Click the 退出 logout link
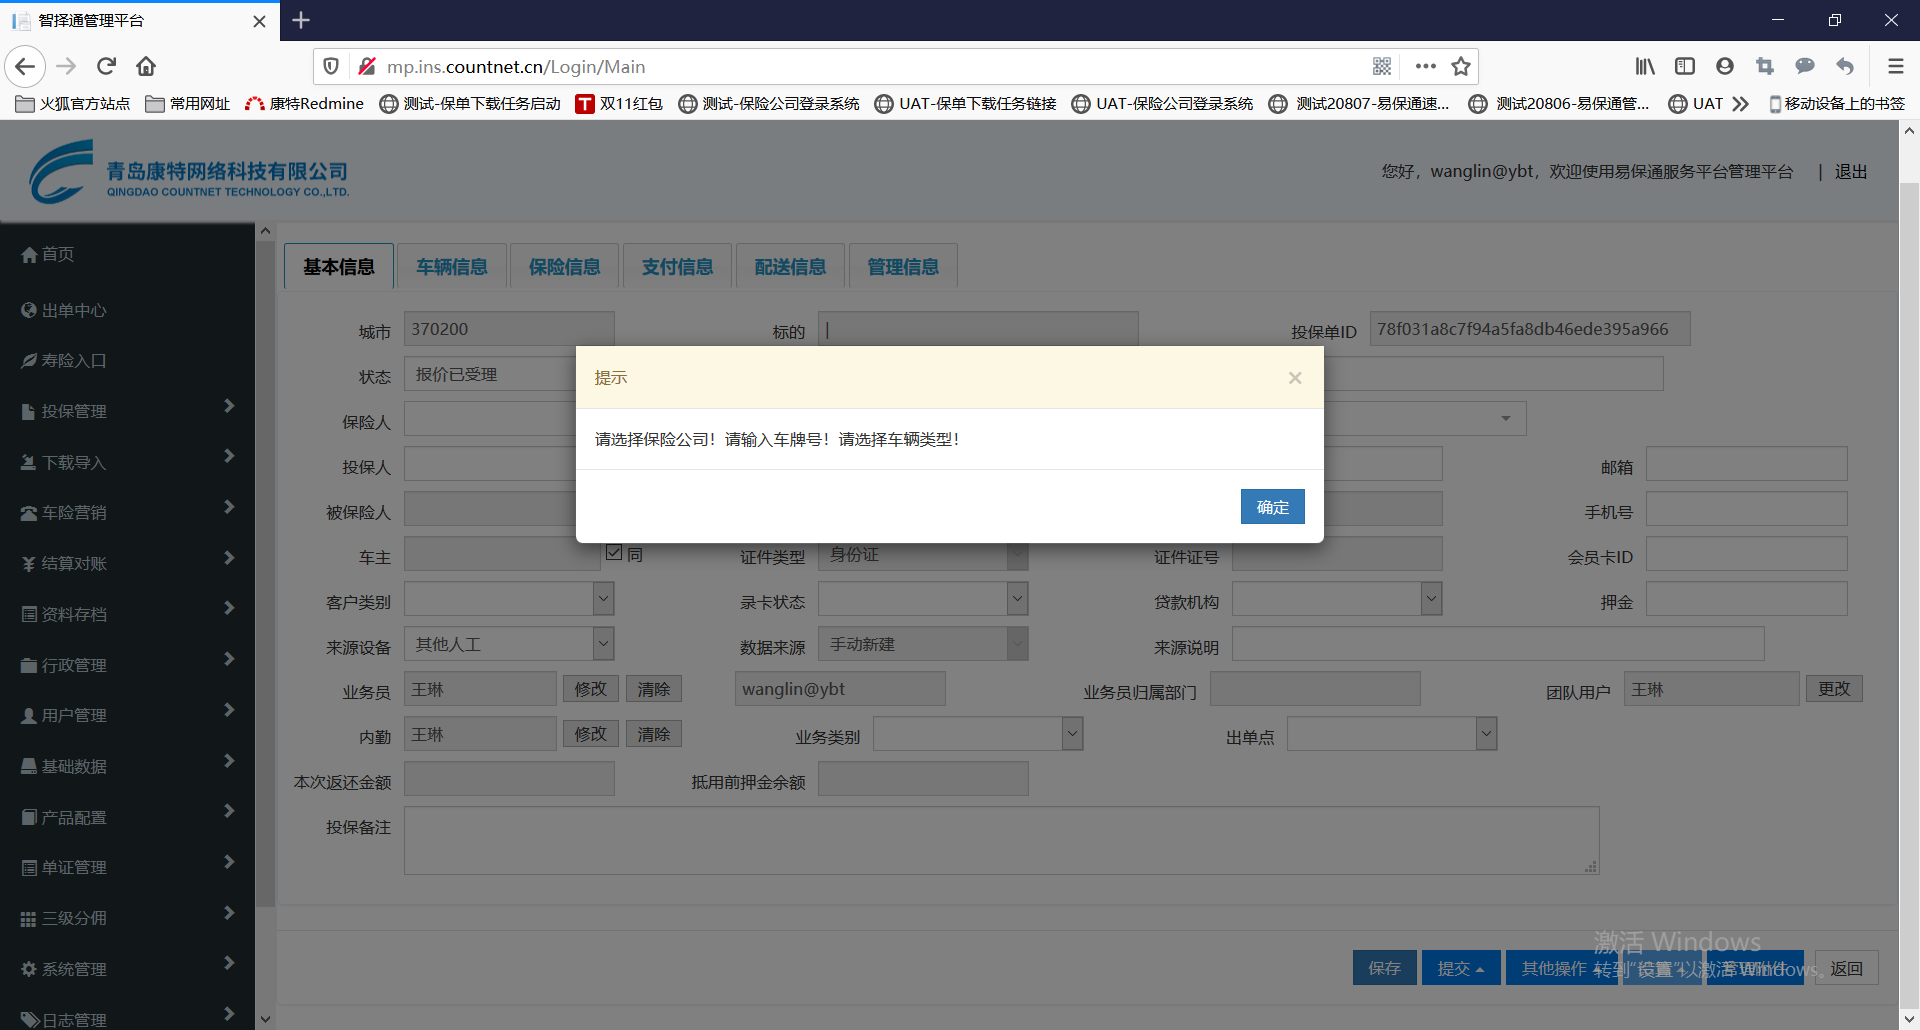The image size is (1920, 1030). [x=1851, y=172]
